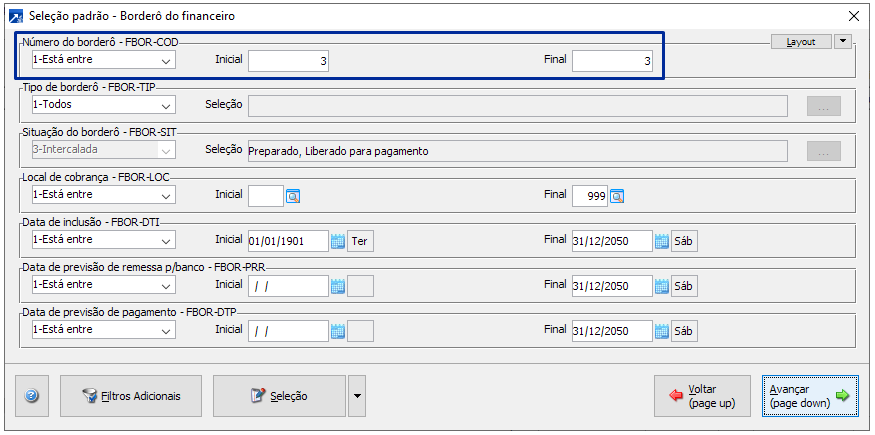The width and height of the screenshot is (875, 435).
Task: Open calendar for previsão de pagamento Final
Action: click(661, 332)
